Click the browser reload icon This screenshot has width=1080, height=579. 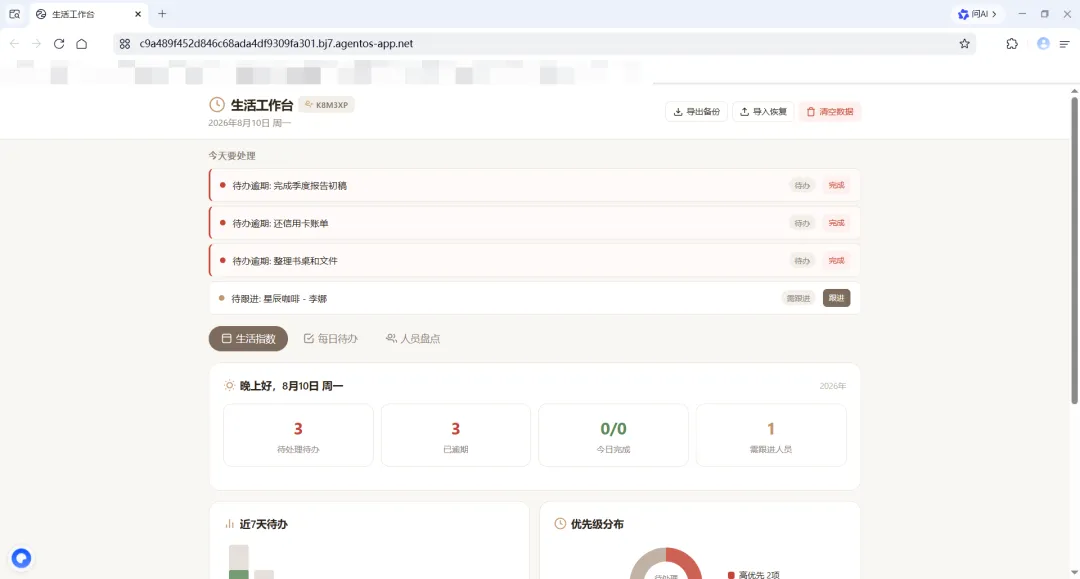(59, 43)
